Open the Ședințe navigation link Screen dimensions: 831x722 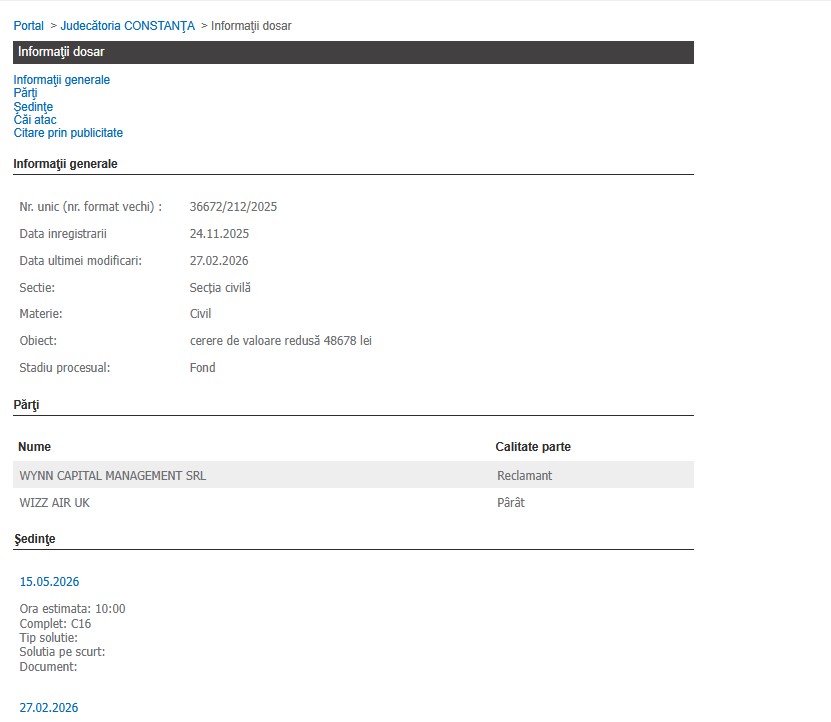(x=33, y=106)
